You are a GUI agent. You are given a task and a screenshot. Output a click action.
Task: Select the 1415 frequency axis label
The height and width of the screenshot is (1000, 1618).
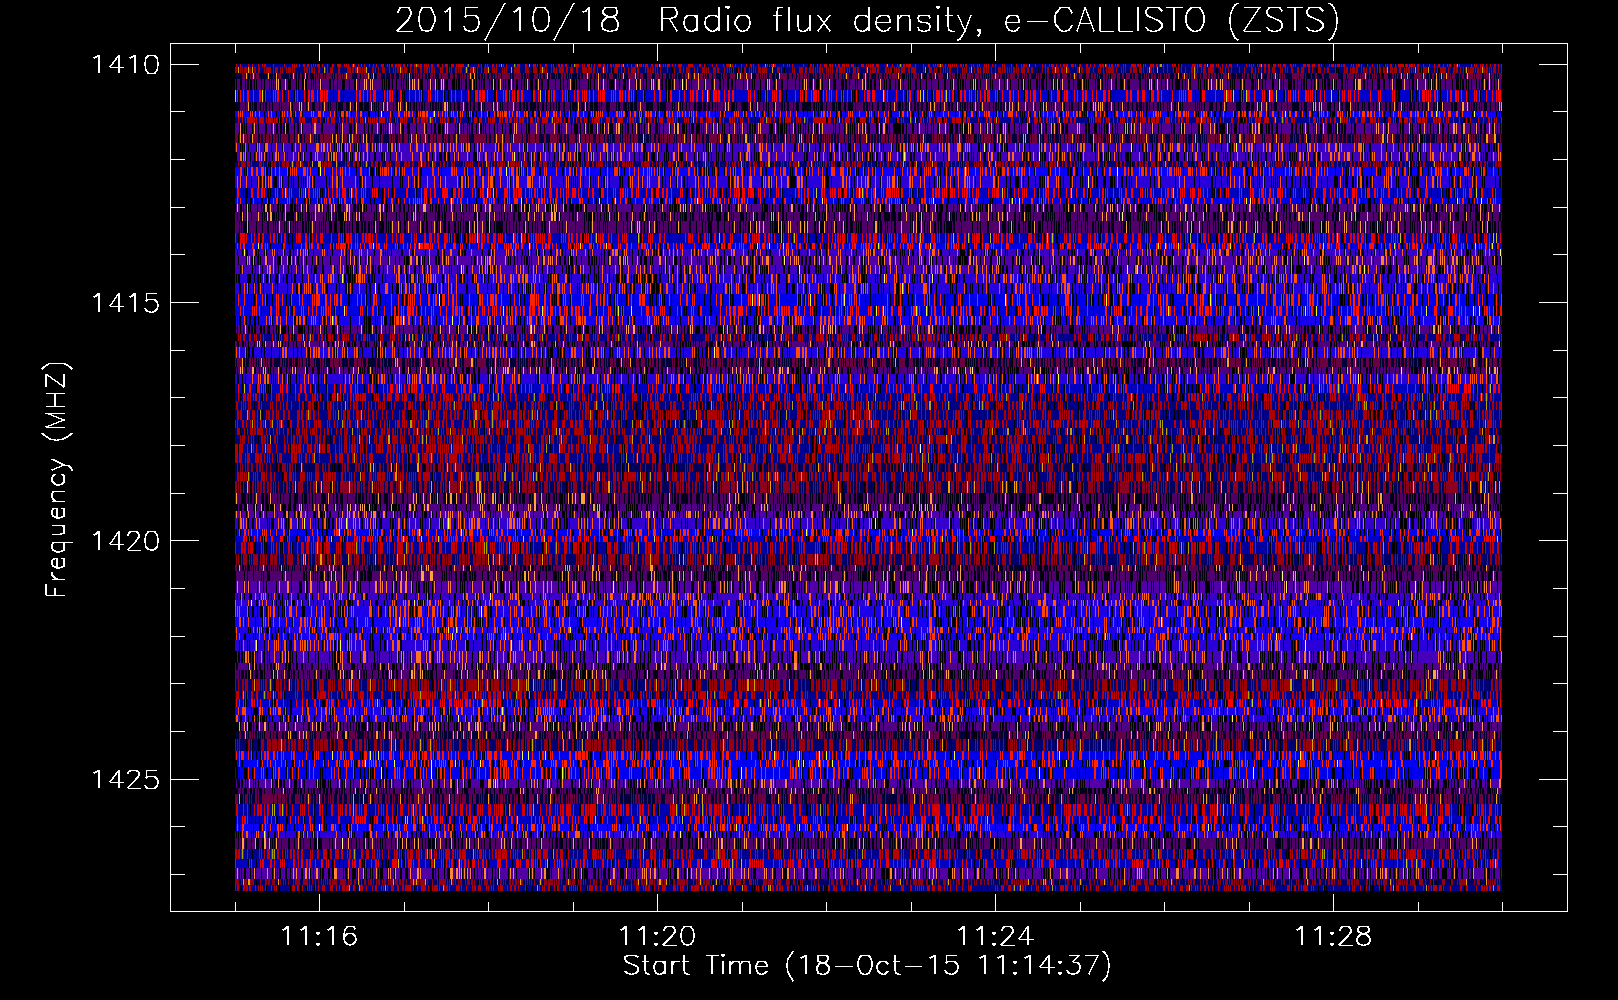click(x=125, y=303)
